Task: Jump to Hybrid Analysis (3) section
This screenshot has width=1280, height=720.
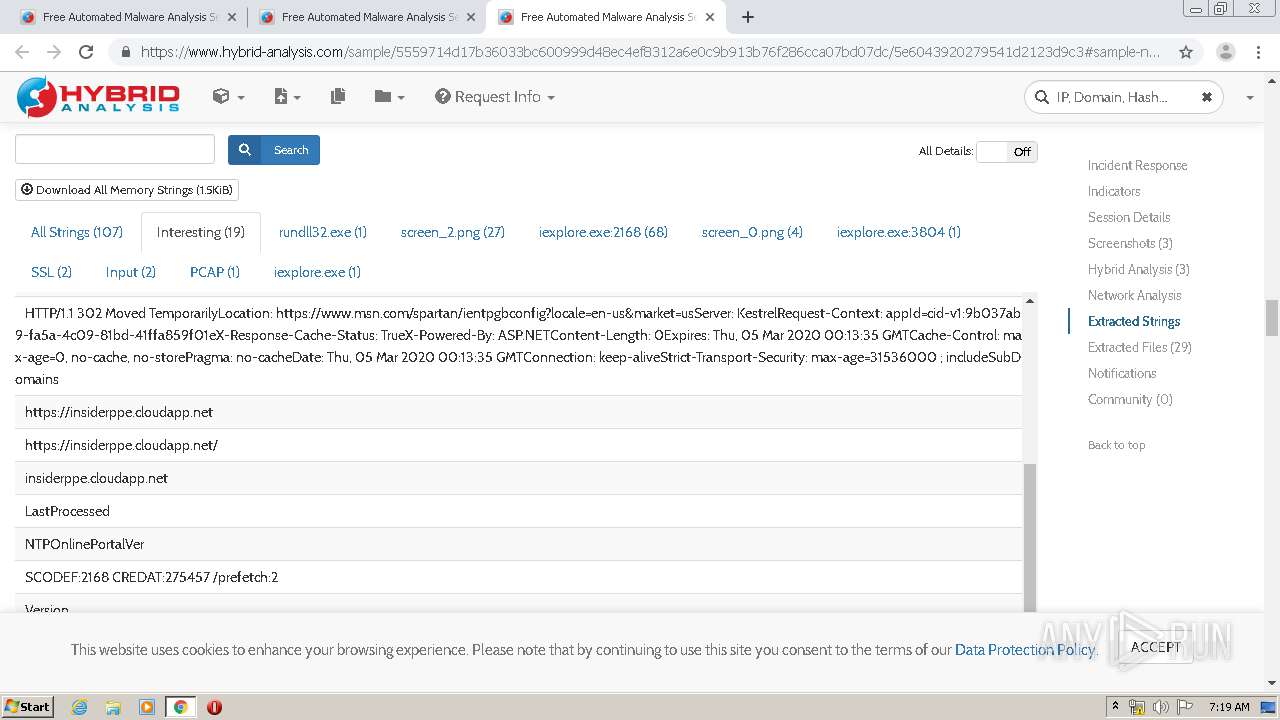Action: [x=1139, y=269]
